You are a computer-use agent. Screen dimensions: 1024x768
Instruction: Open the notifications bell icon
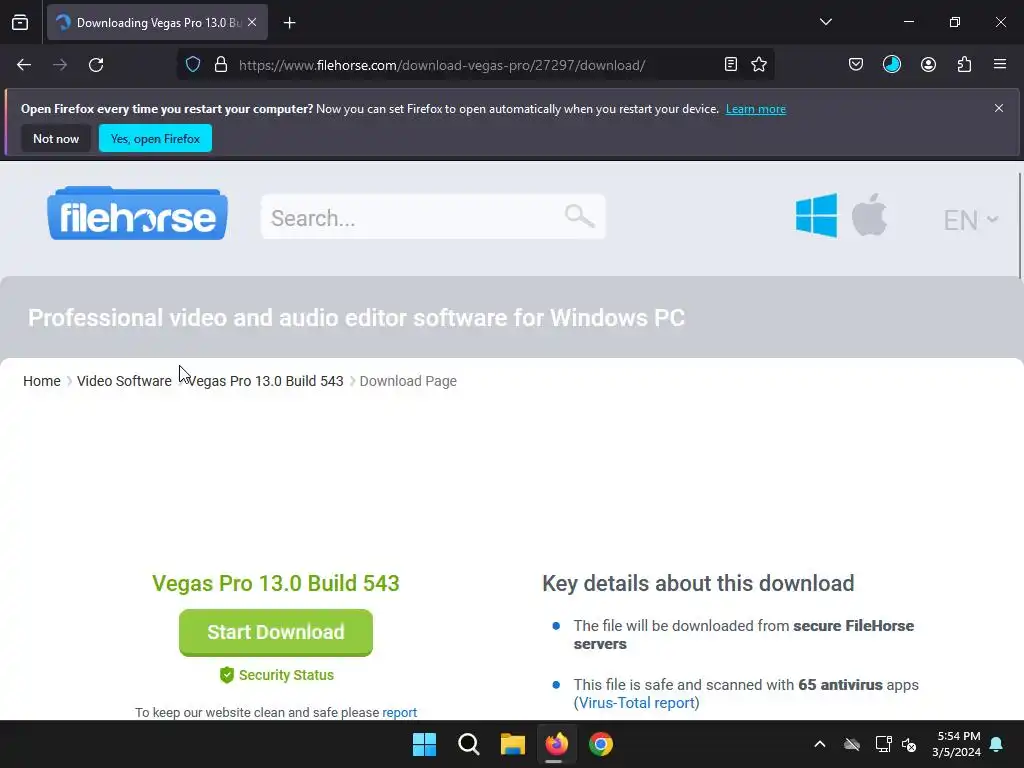click(997, 744)
